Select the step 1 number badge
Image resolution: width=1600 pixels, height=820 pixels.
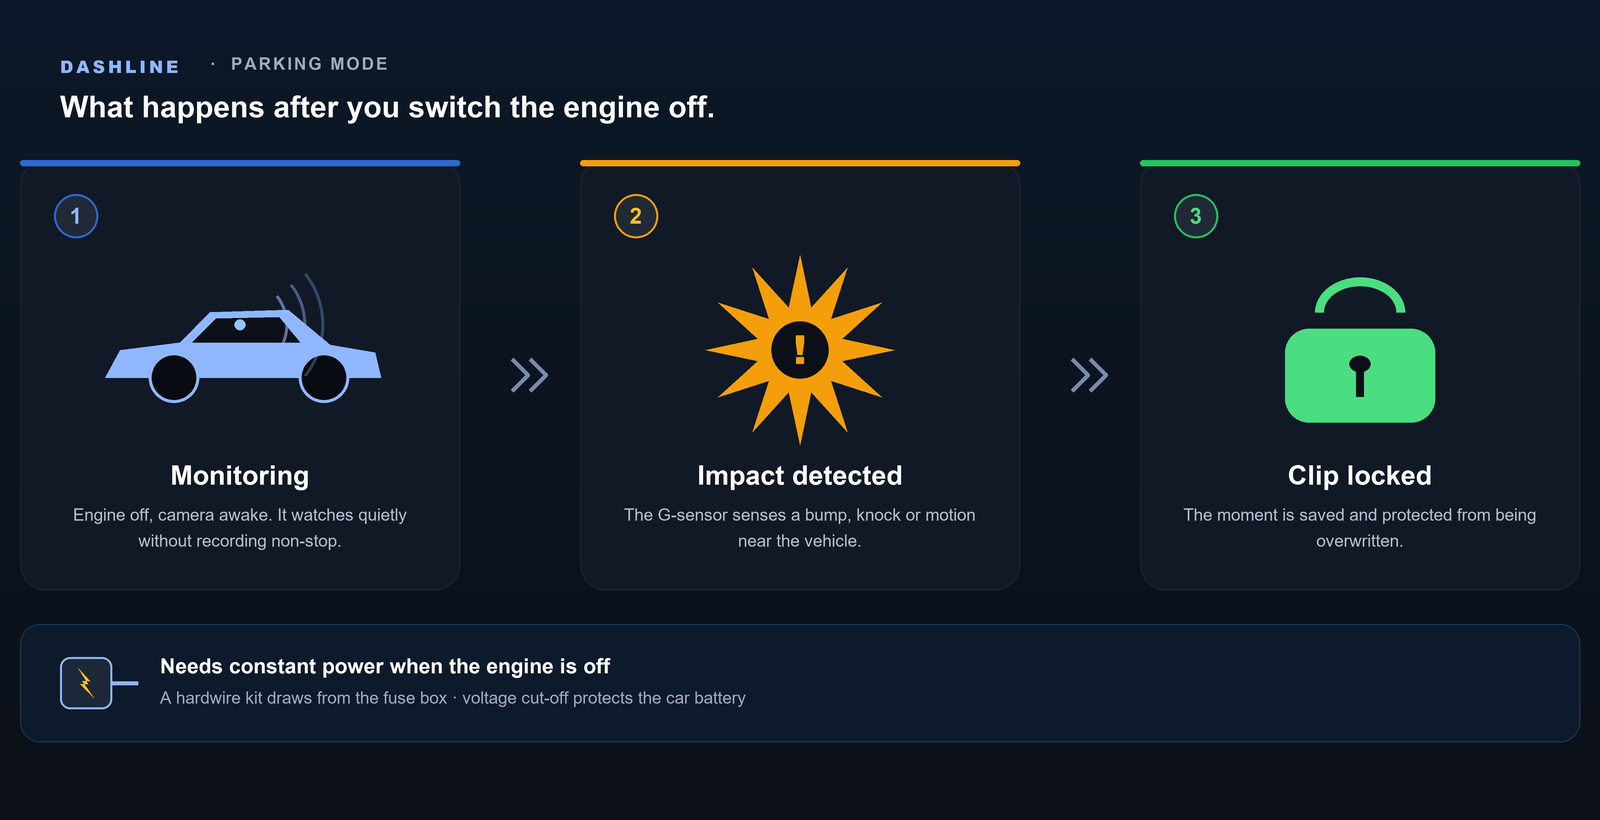tap(76, 216)
